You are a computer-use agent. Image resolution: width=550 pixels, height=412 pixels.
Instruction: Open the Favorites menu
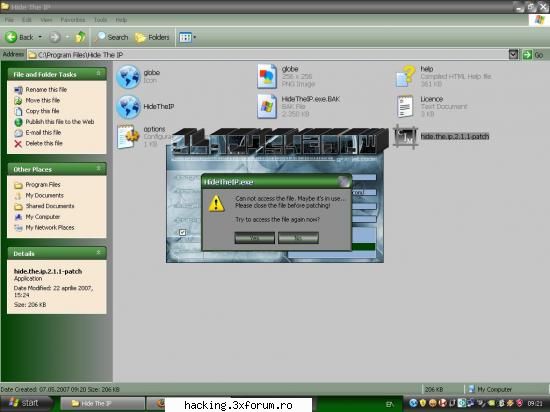pyautogui.click(x=73, y=20)
